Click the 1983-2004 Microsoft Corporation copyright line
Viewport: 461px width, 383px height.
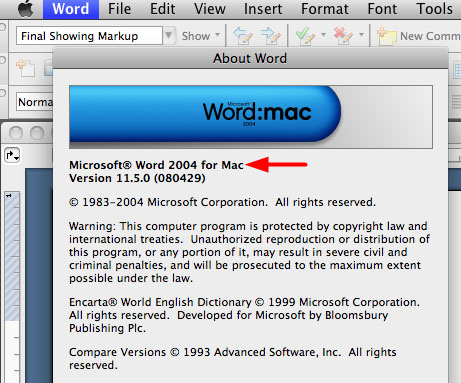pos(222,202)
